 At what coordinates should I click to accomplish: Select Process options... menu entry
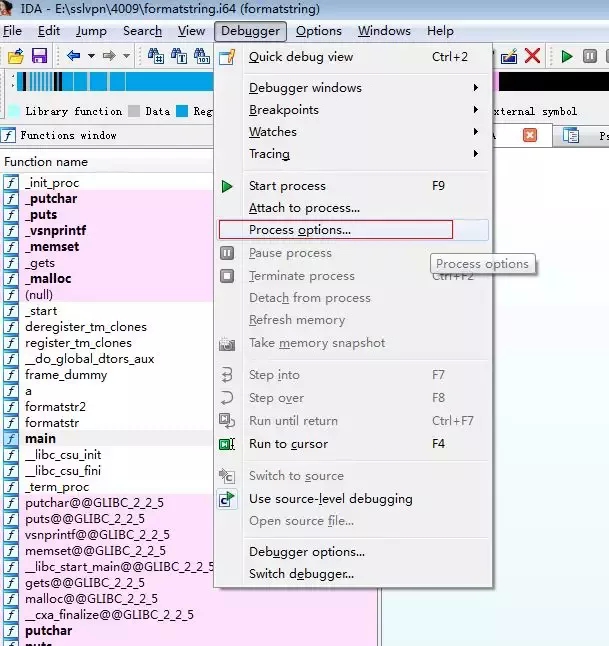pyautogui.click(x=353, y=230)
